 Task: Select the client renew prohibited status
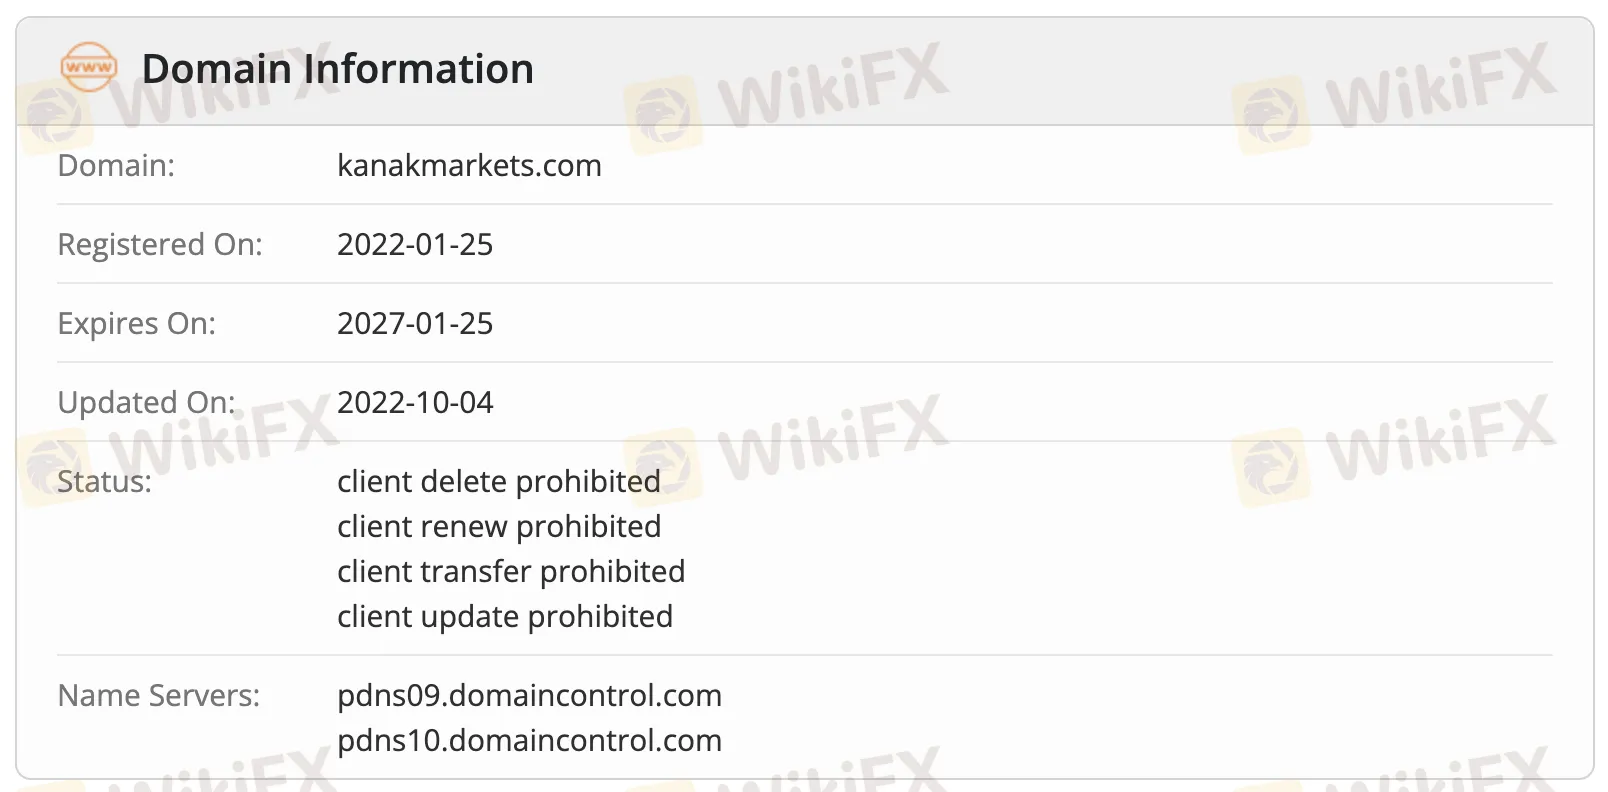click(x=499, y=526)
